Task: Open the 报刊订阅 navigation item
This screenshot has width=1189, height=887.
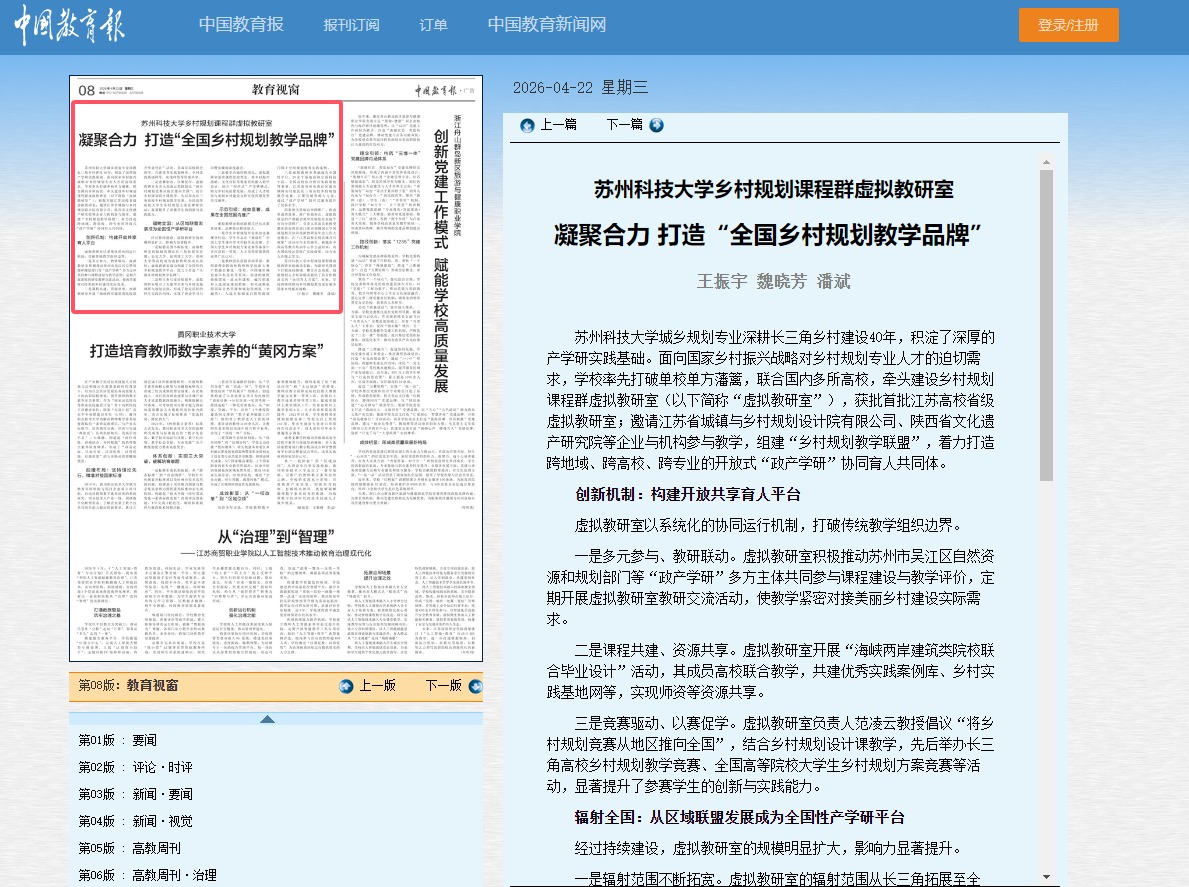Action: point(351,25)
